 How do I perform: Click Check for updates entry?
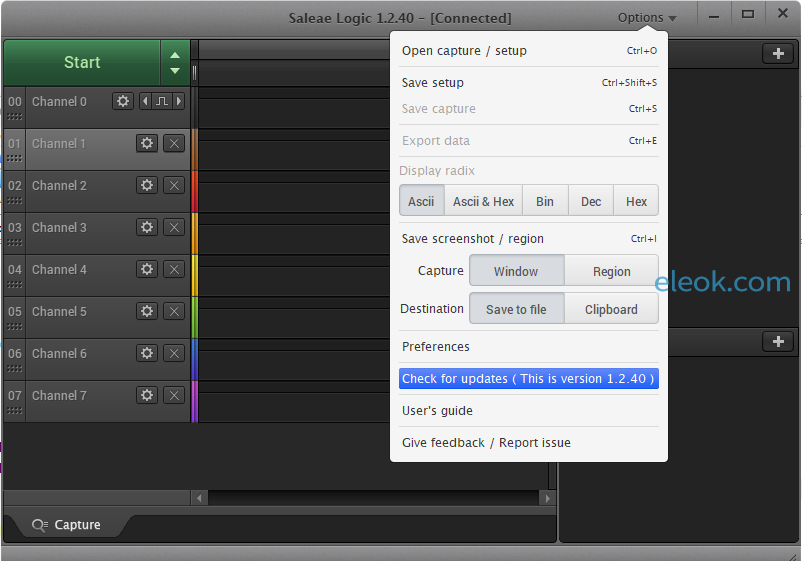529,378
